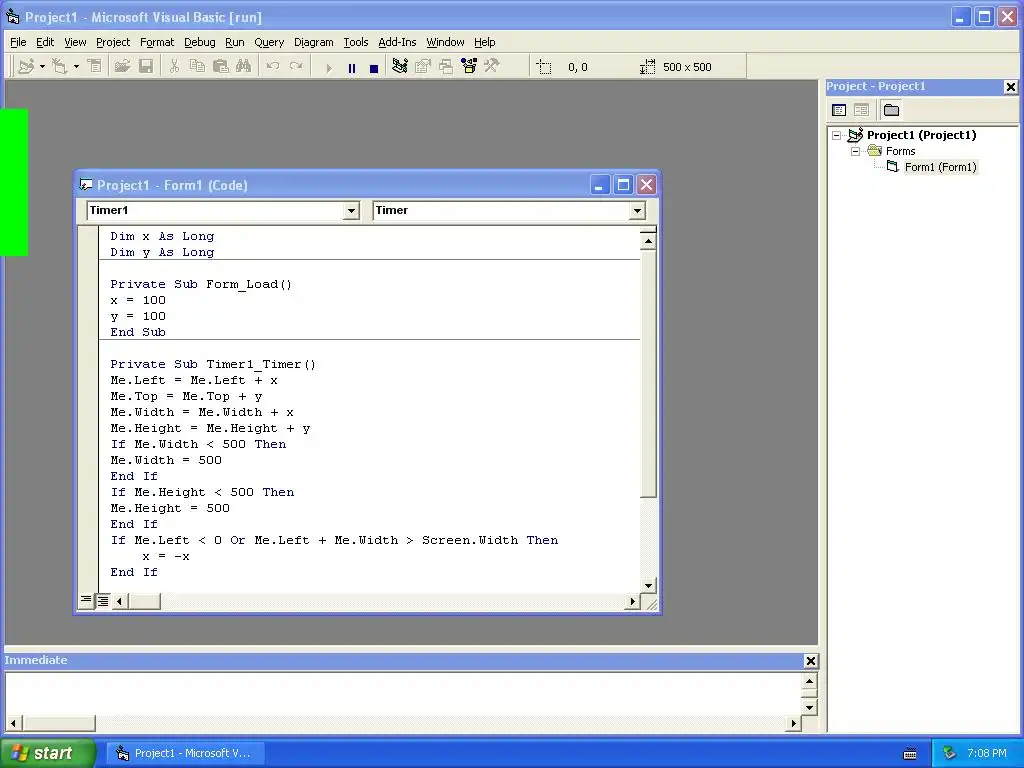1024x768 pixels.
Task: Click Immediate window scroll down arrow
Action: click(809, 707)
